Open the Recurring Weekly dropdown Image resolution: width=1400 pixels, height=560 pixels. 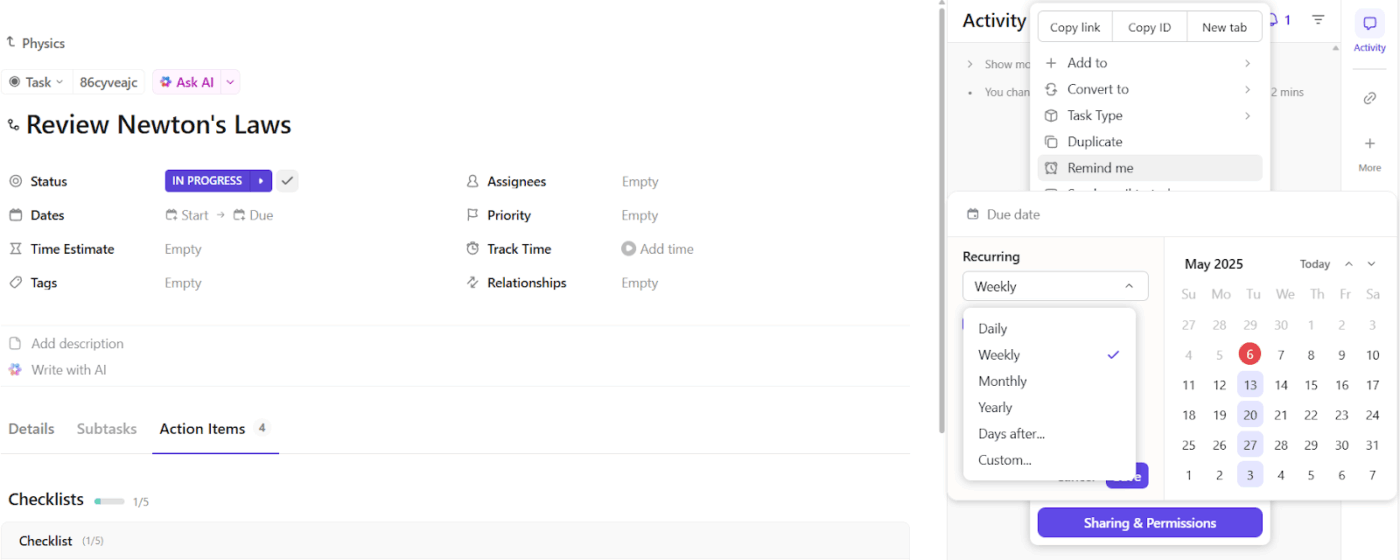coord(1055,286)
